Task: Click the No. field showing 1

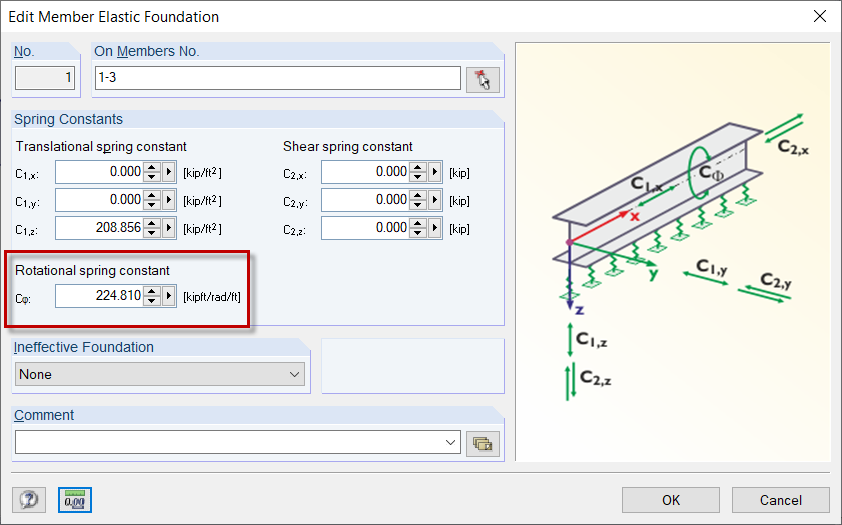Action: click(x=45, y=78)
